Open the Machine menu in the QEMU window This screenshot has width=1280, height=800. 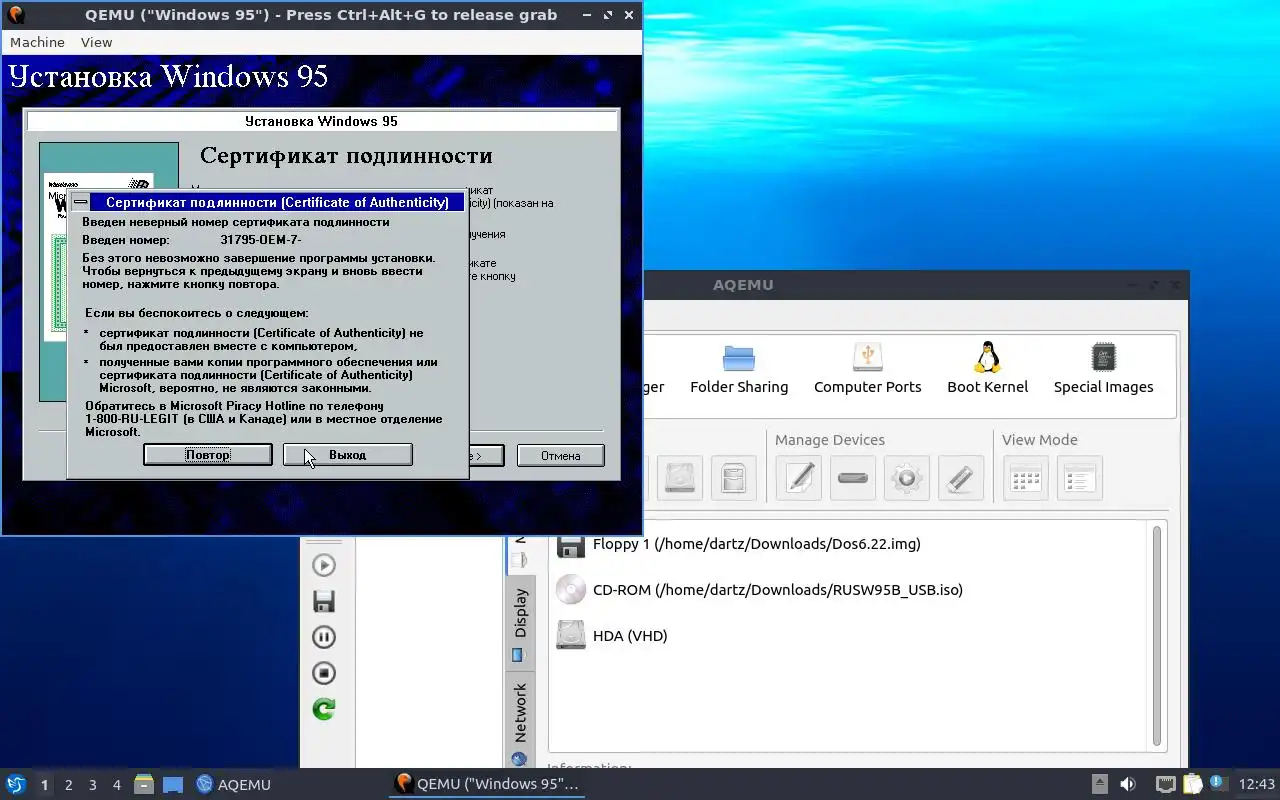37,42
